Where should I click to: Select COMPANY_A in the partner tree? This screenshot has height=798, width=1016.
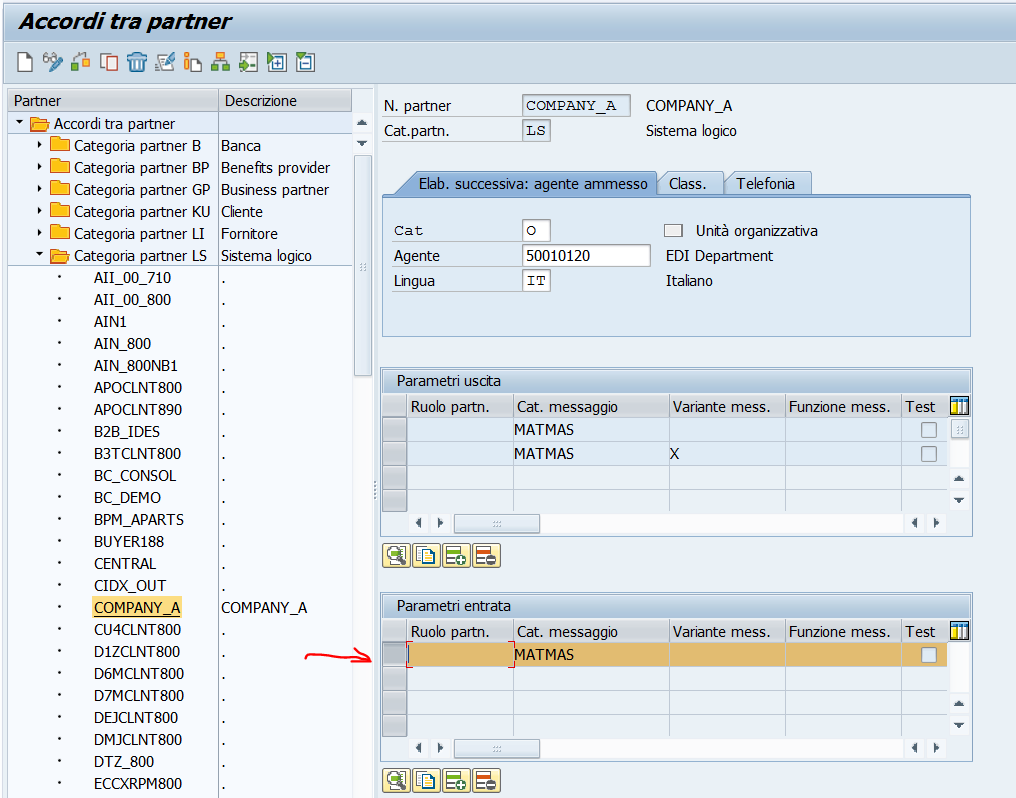(137, 608)
